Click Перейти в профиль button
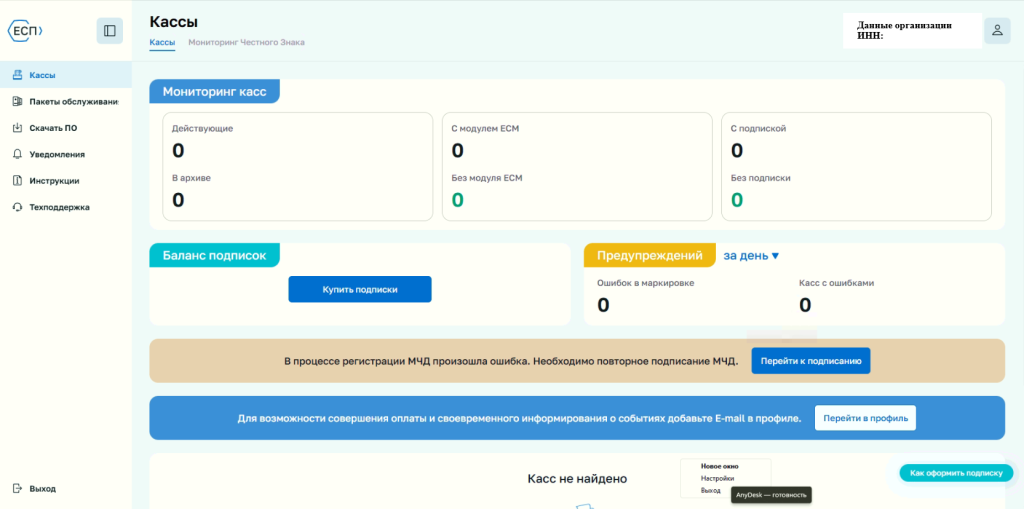This screenshot has width=1024, height=509. point(865,418)
